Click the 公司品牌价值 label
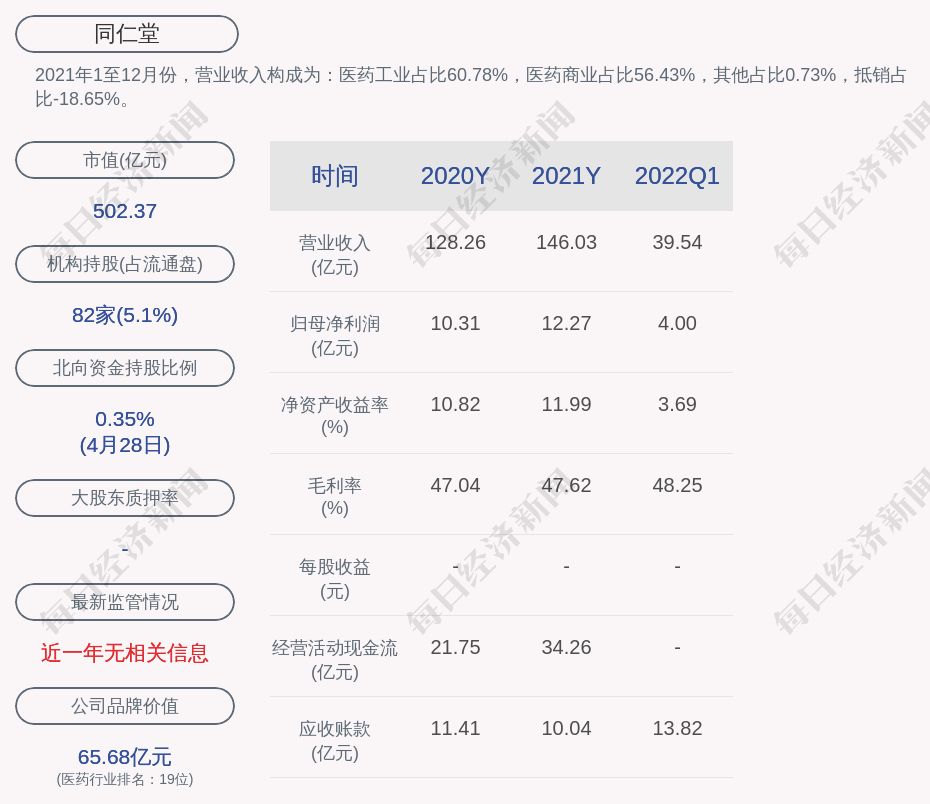 click(x=125, y=706)
